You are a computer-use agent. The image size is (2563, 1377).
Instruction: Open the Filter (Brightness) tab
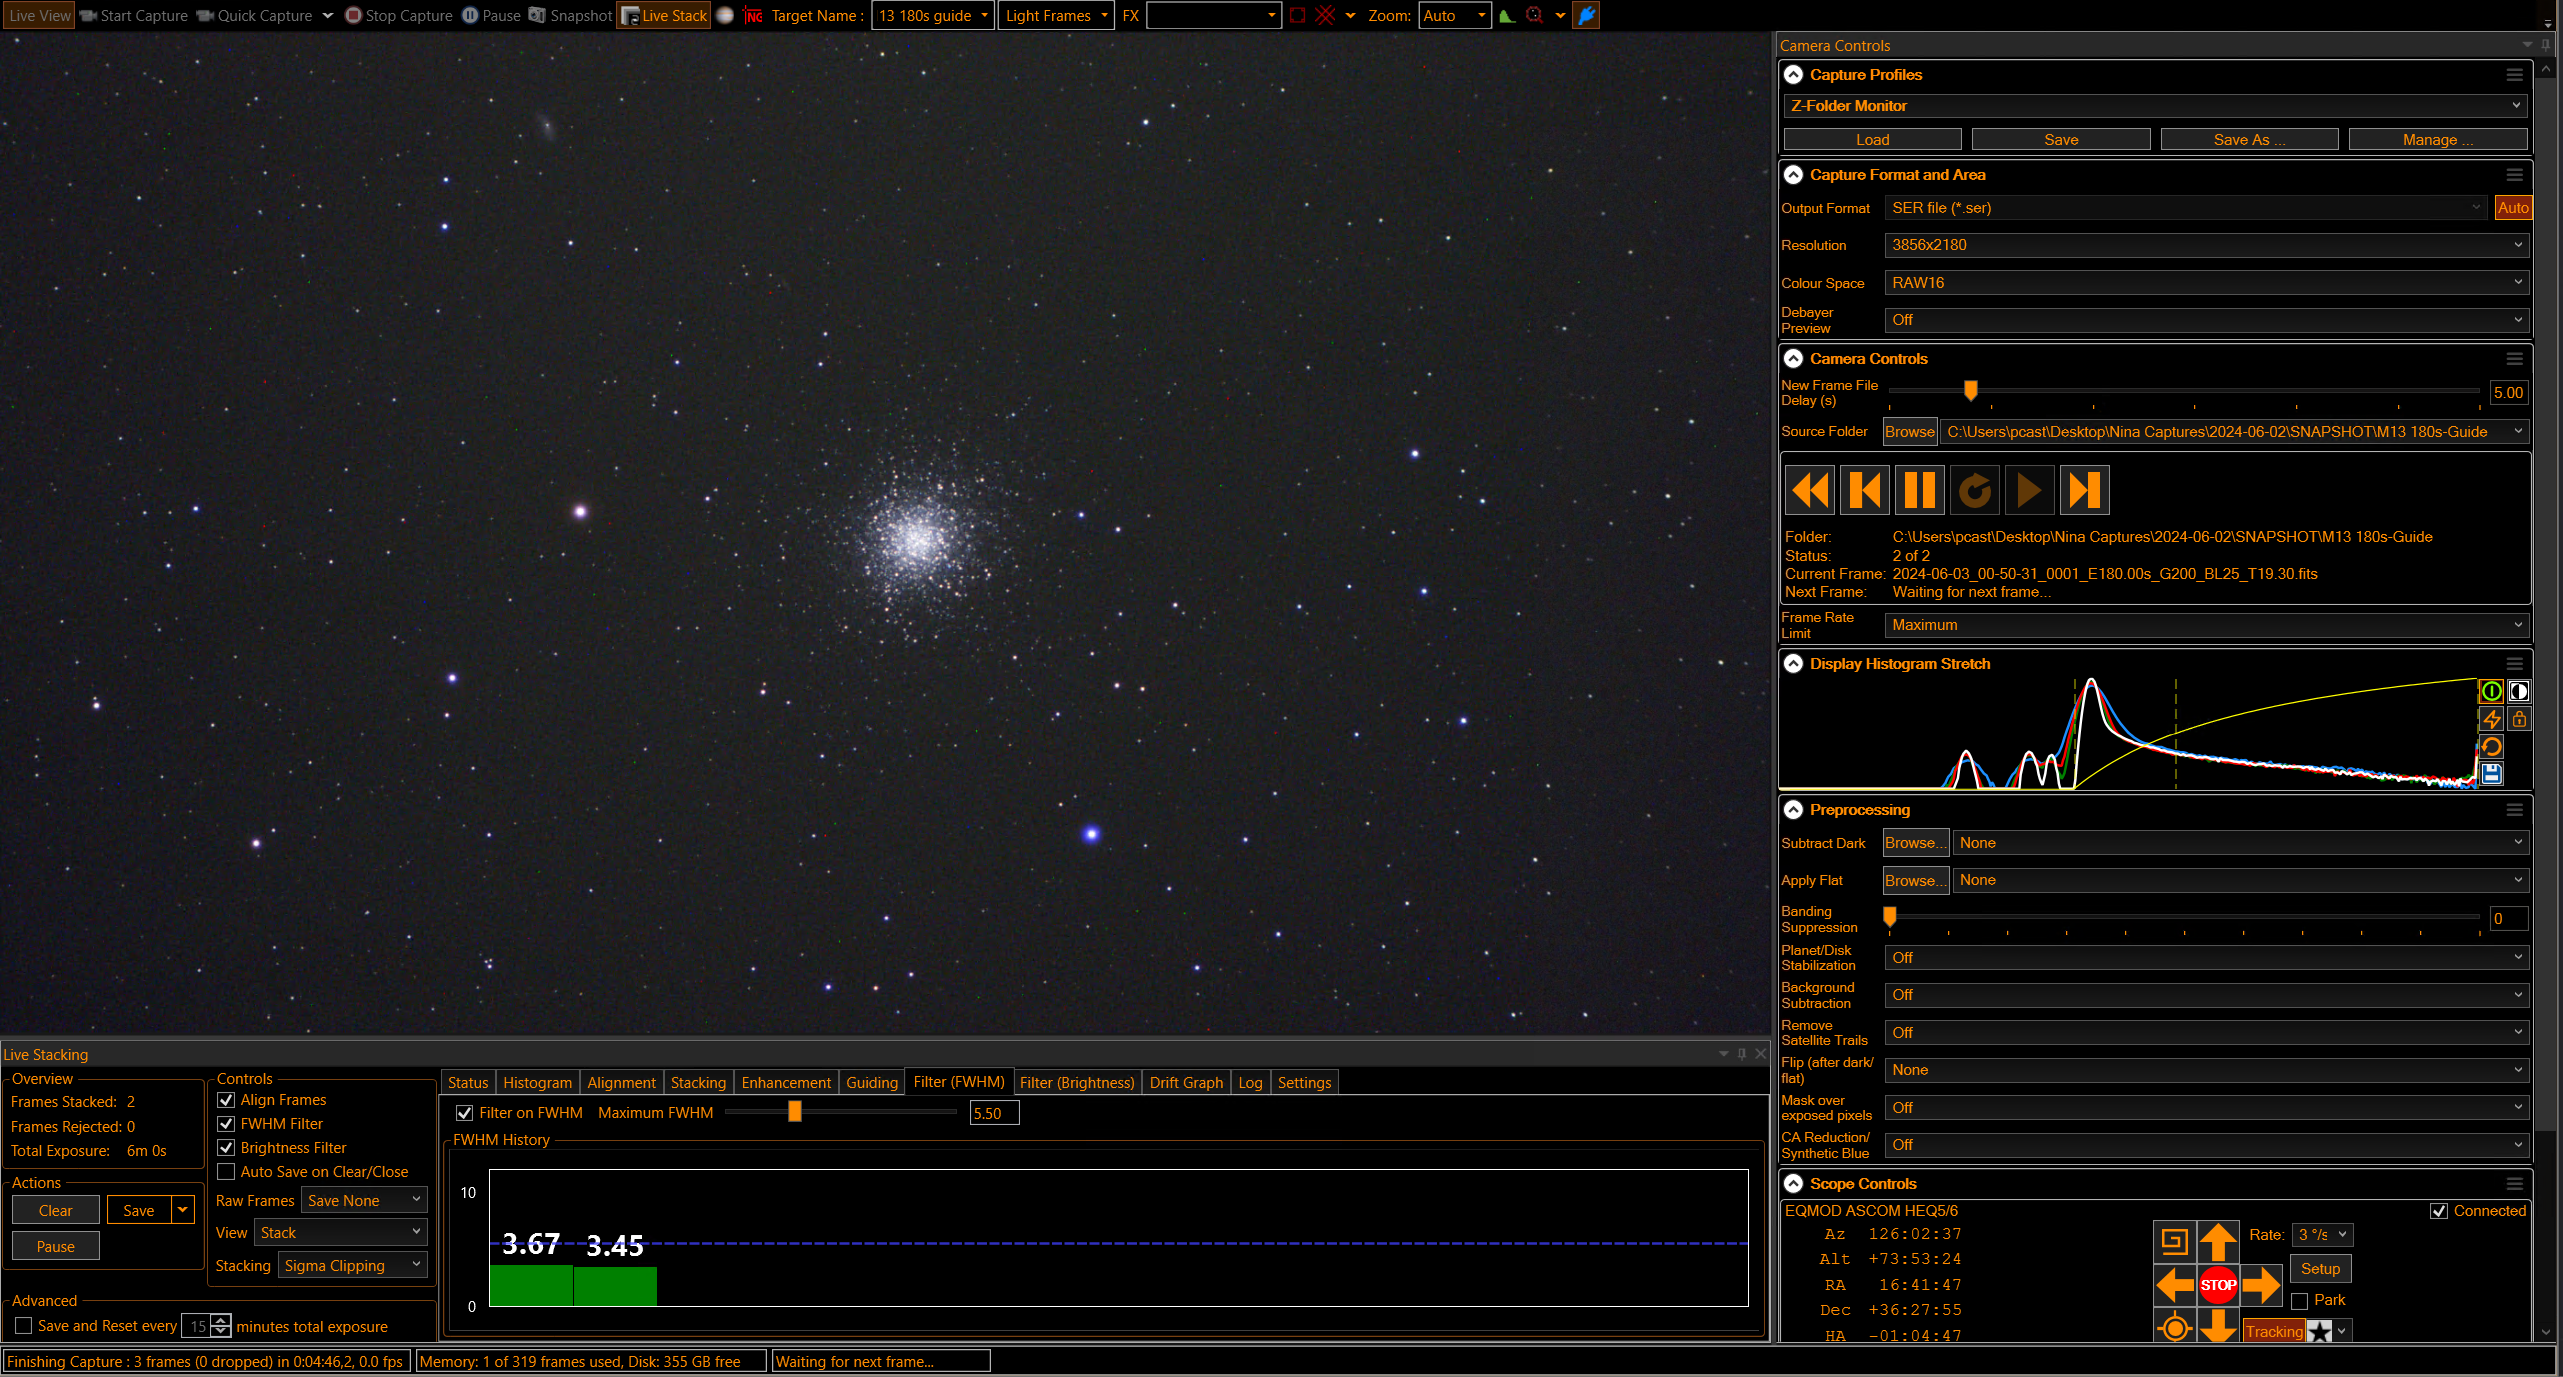click(1077, 1083)
